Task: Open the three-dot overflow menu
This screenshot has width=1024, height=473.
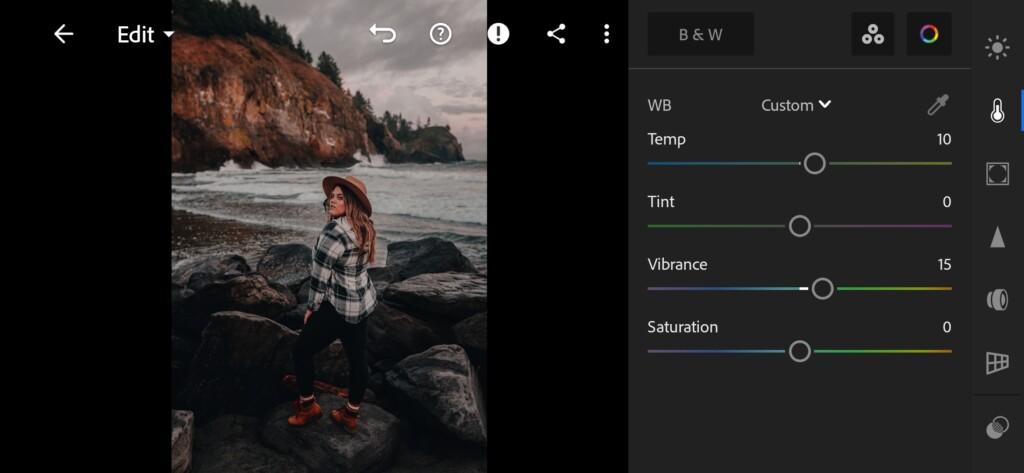Action: pos(607,34)
